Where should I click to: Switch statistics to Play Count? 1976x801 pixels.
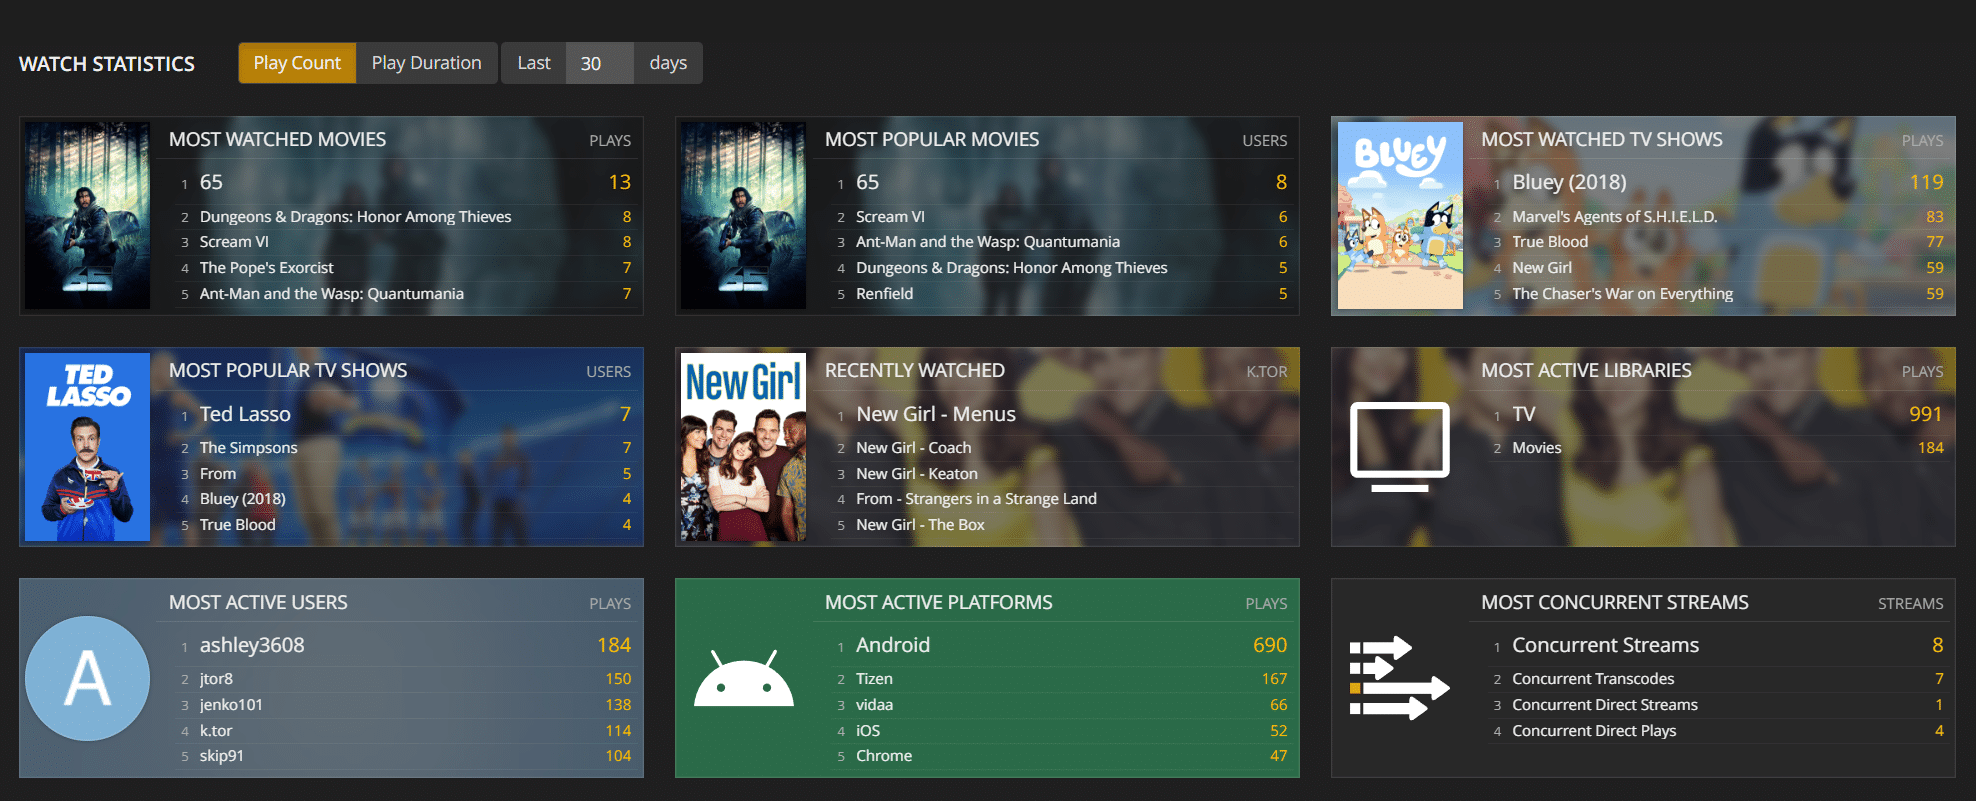[x=297, y=63]
